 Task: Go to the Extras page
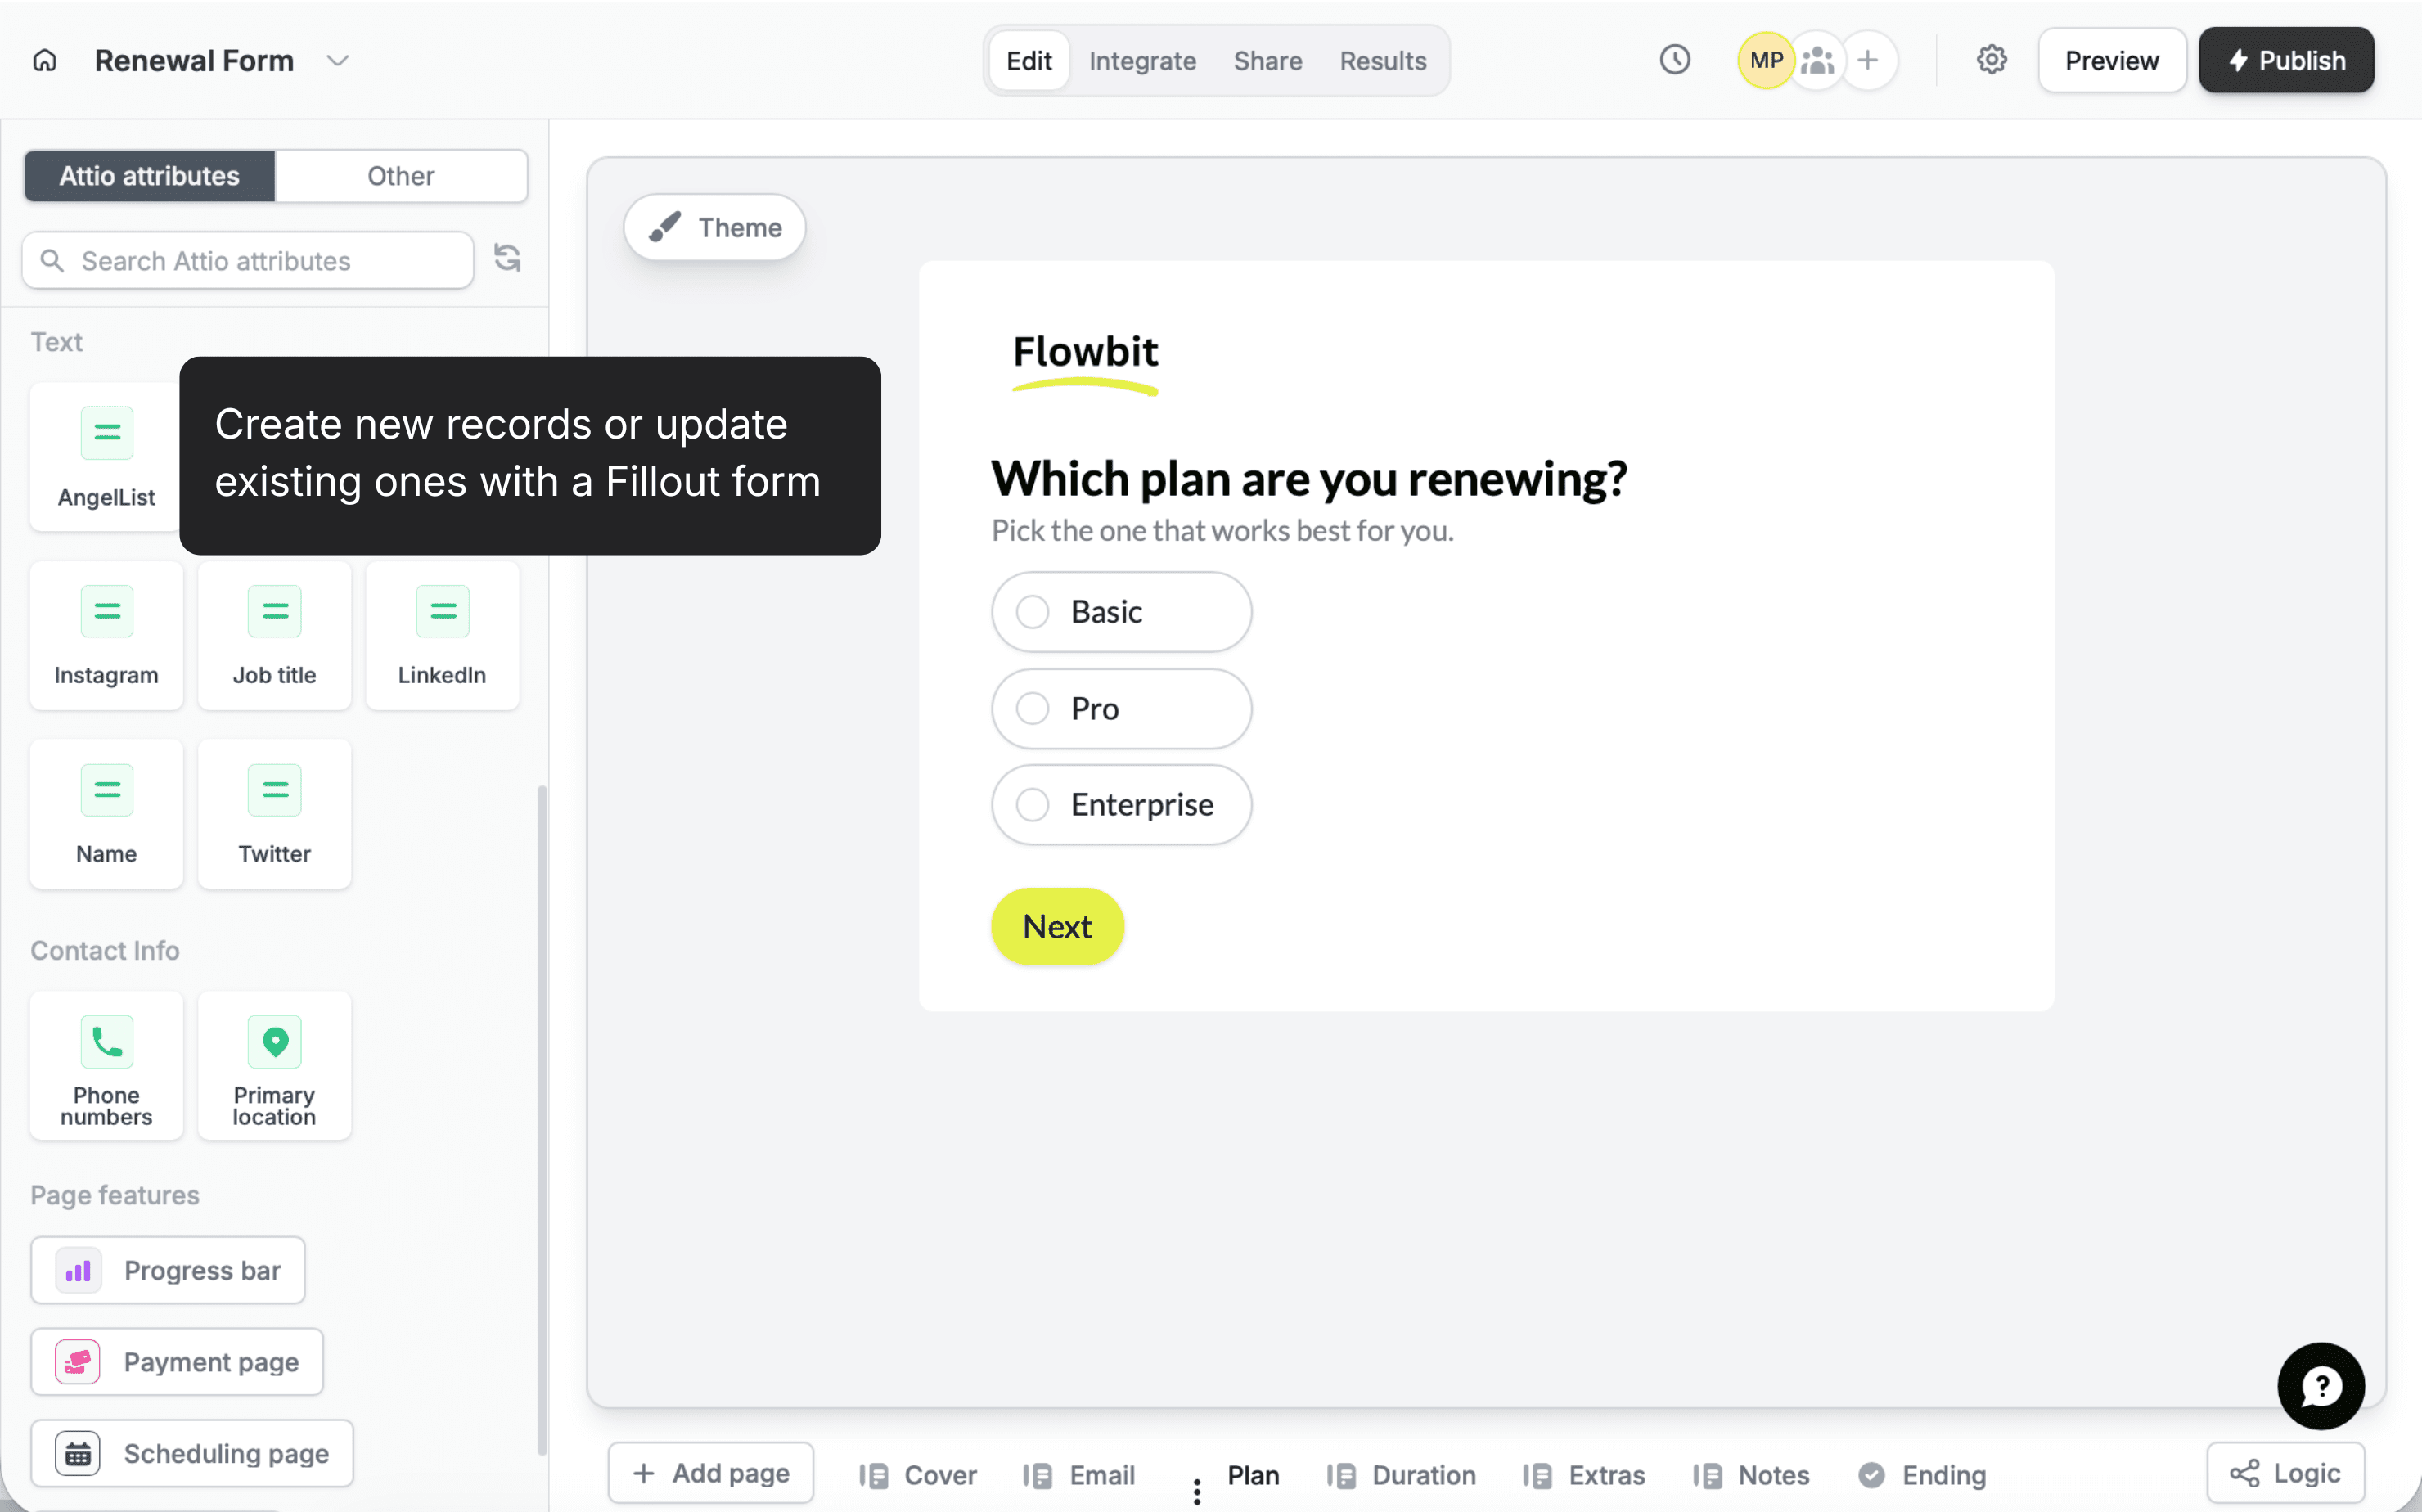pos(1584,1475)
